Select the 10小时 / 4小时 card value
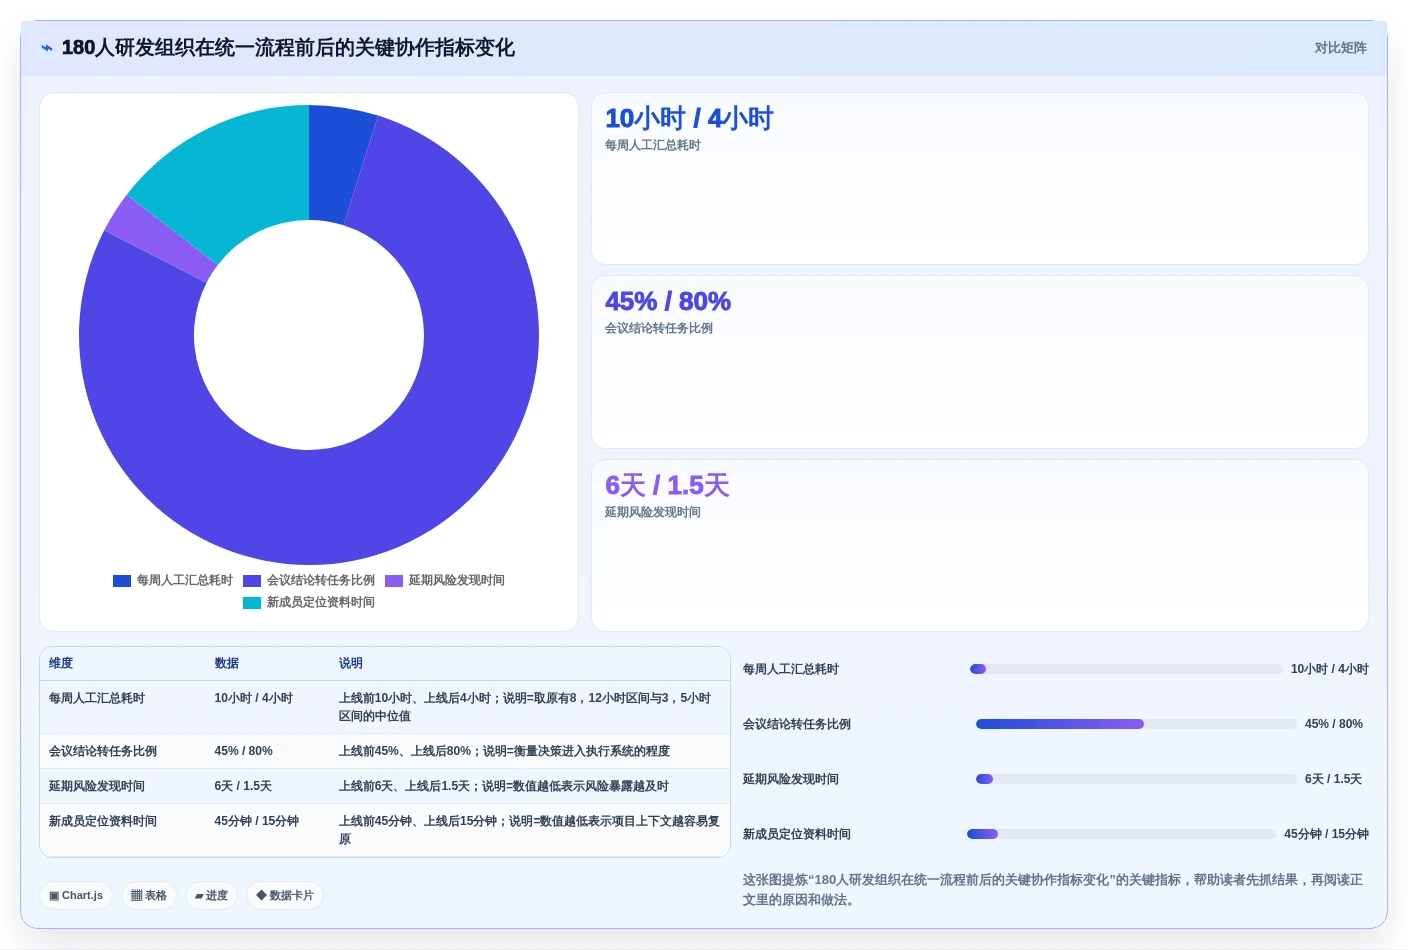 tap(689, 119)
